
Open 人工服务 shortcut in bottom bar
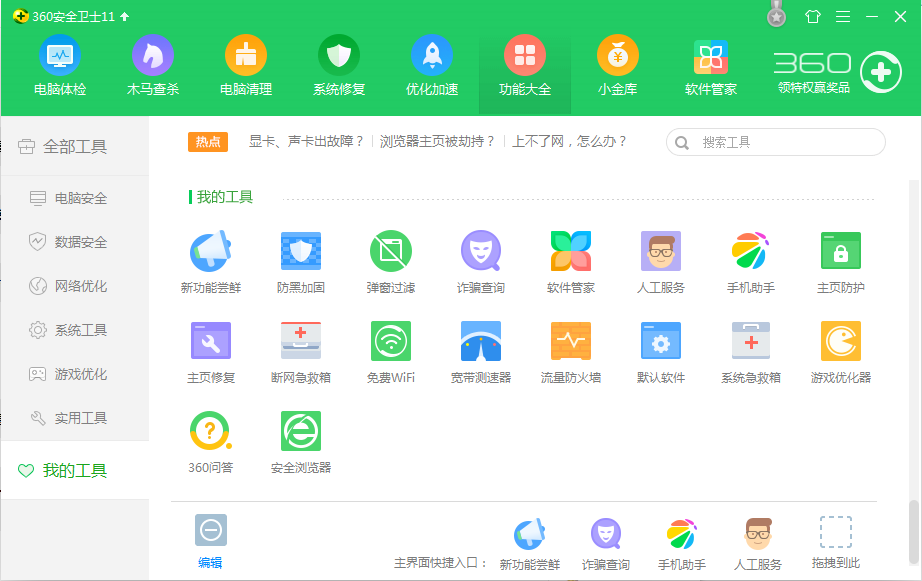pos(757,545)
